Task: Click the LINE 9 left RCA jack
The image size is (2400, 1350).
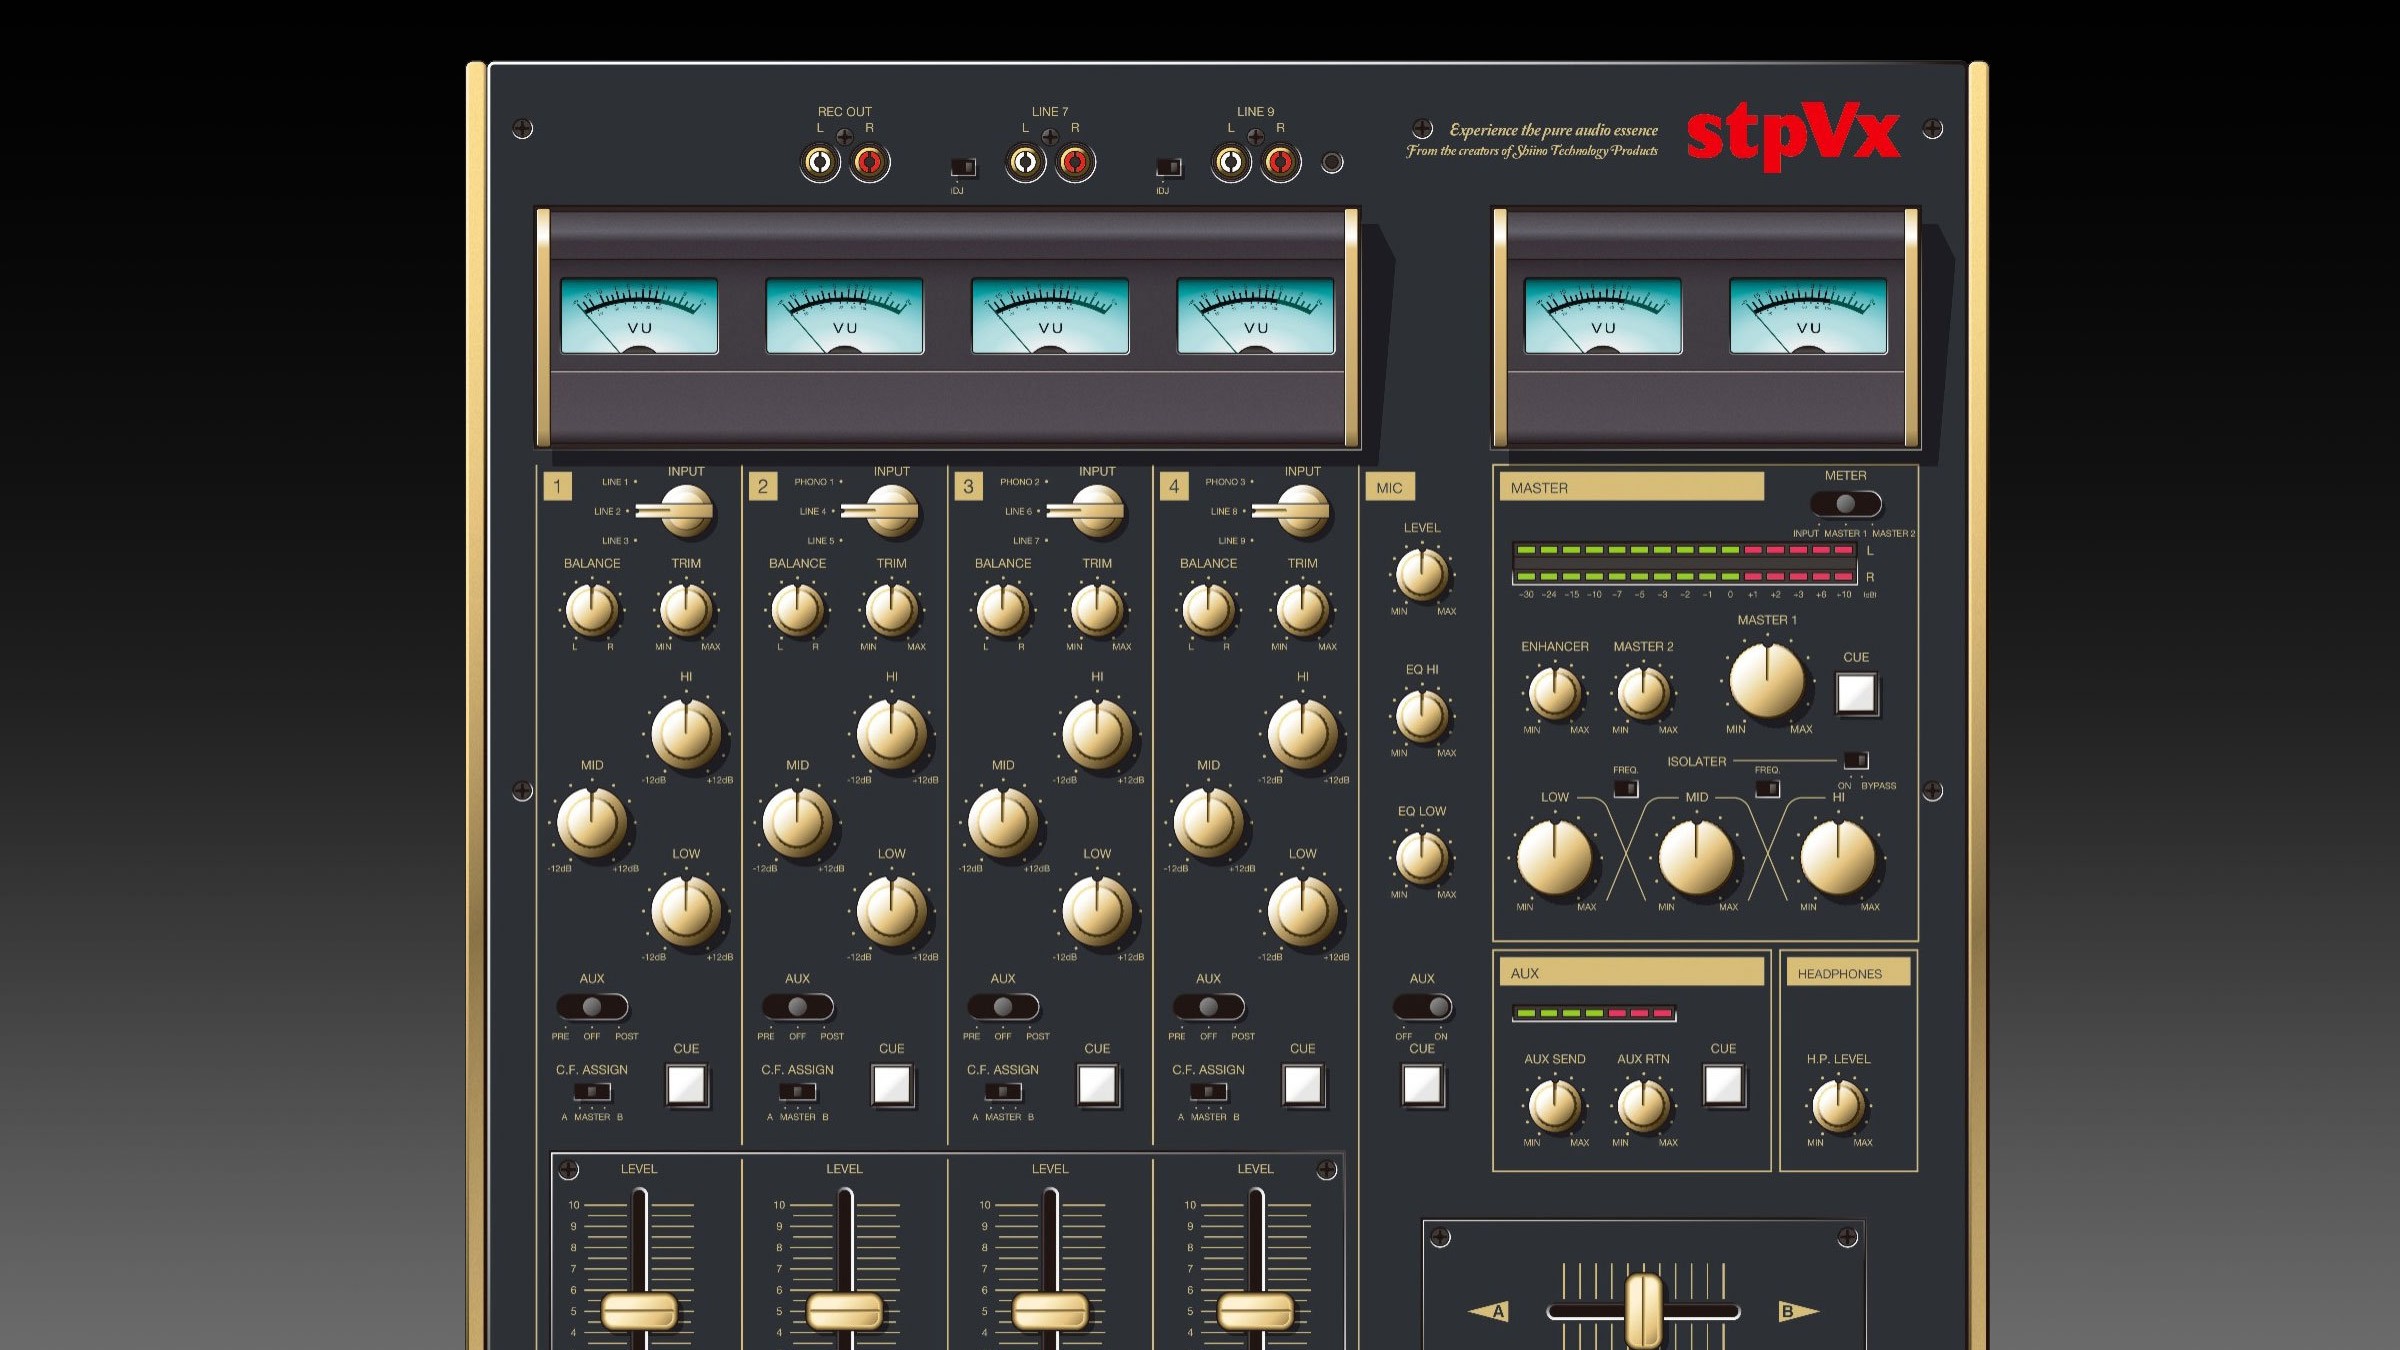Action: (1231, 162)
